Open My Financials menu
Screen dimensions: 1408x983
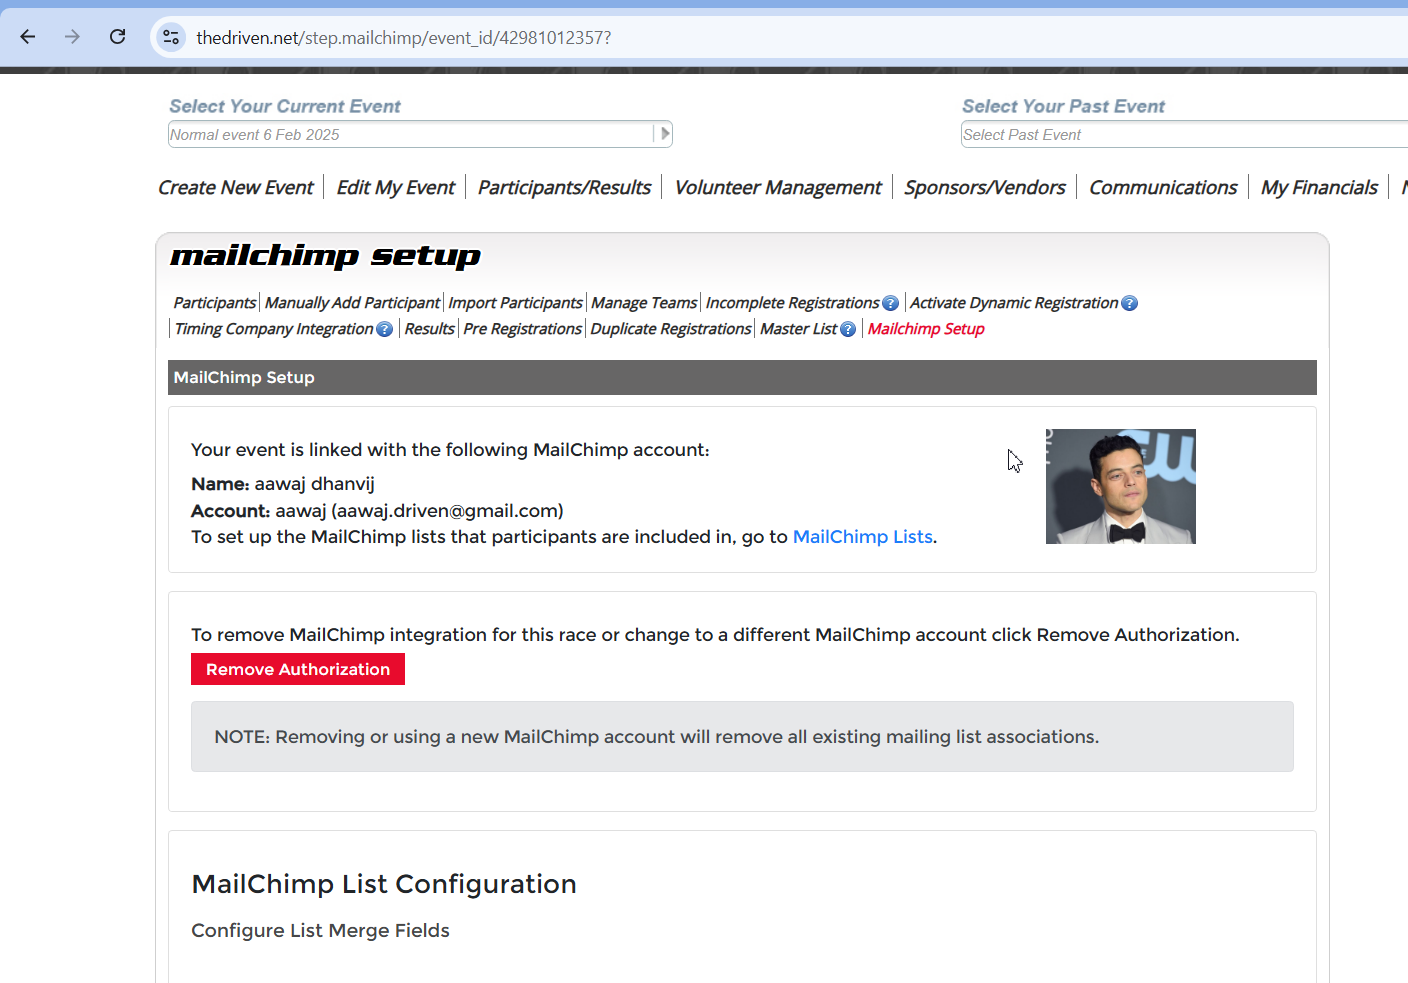click(x=1319, y=187)
